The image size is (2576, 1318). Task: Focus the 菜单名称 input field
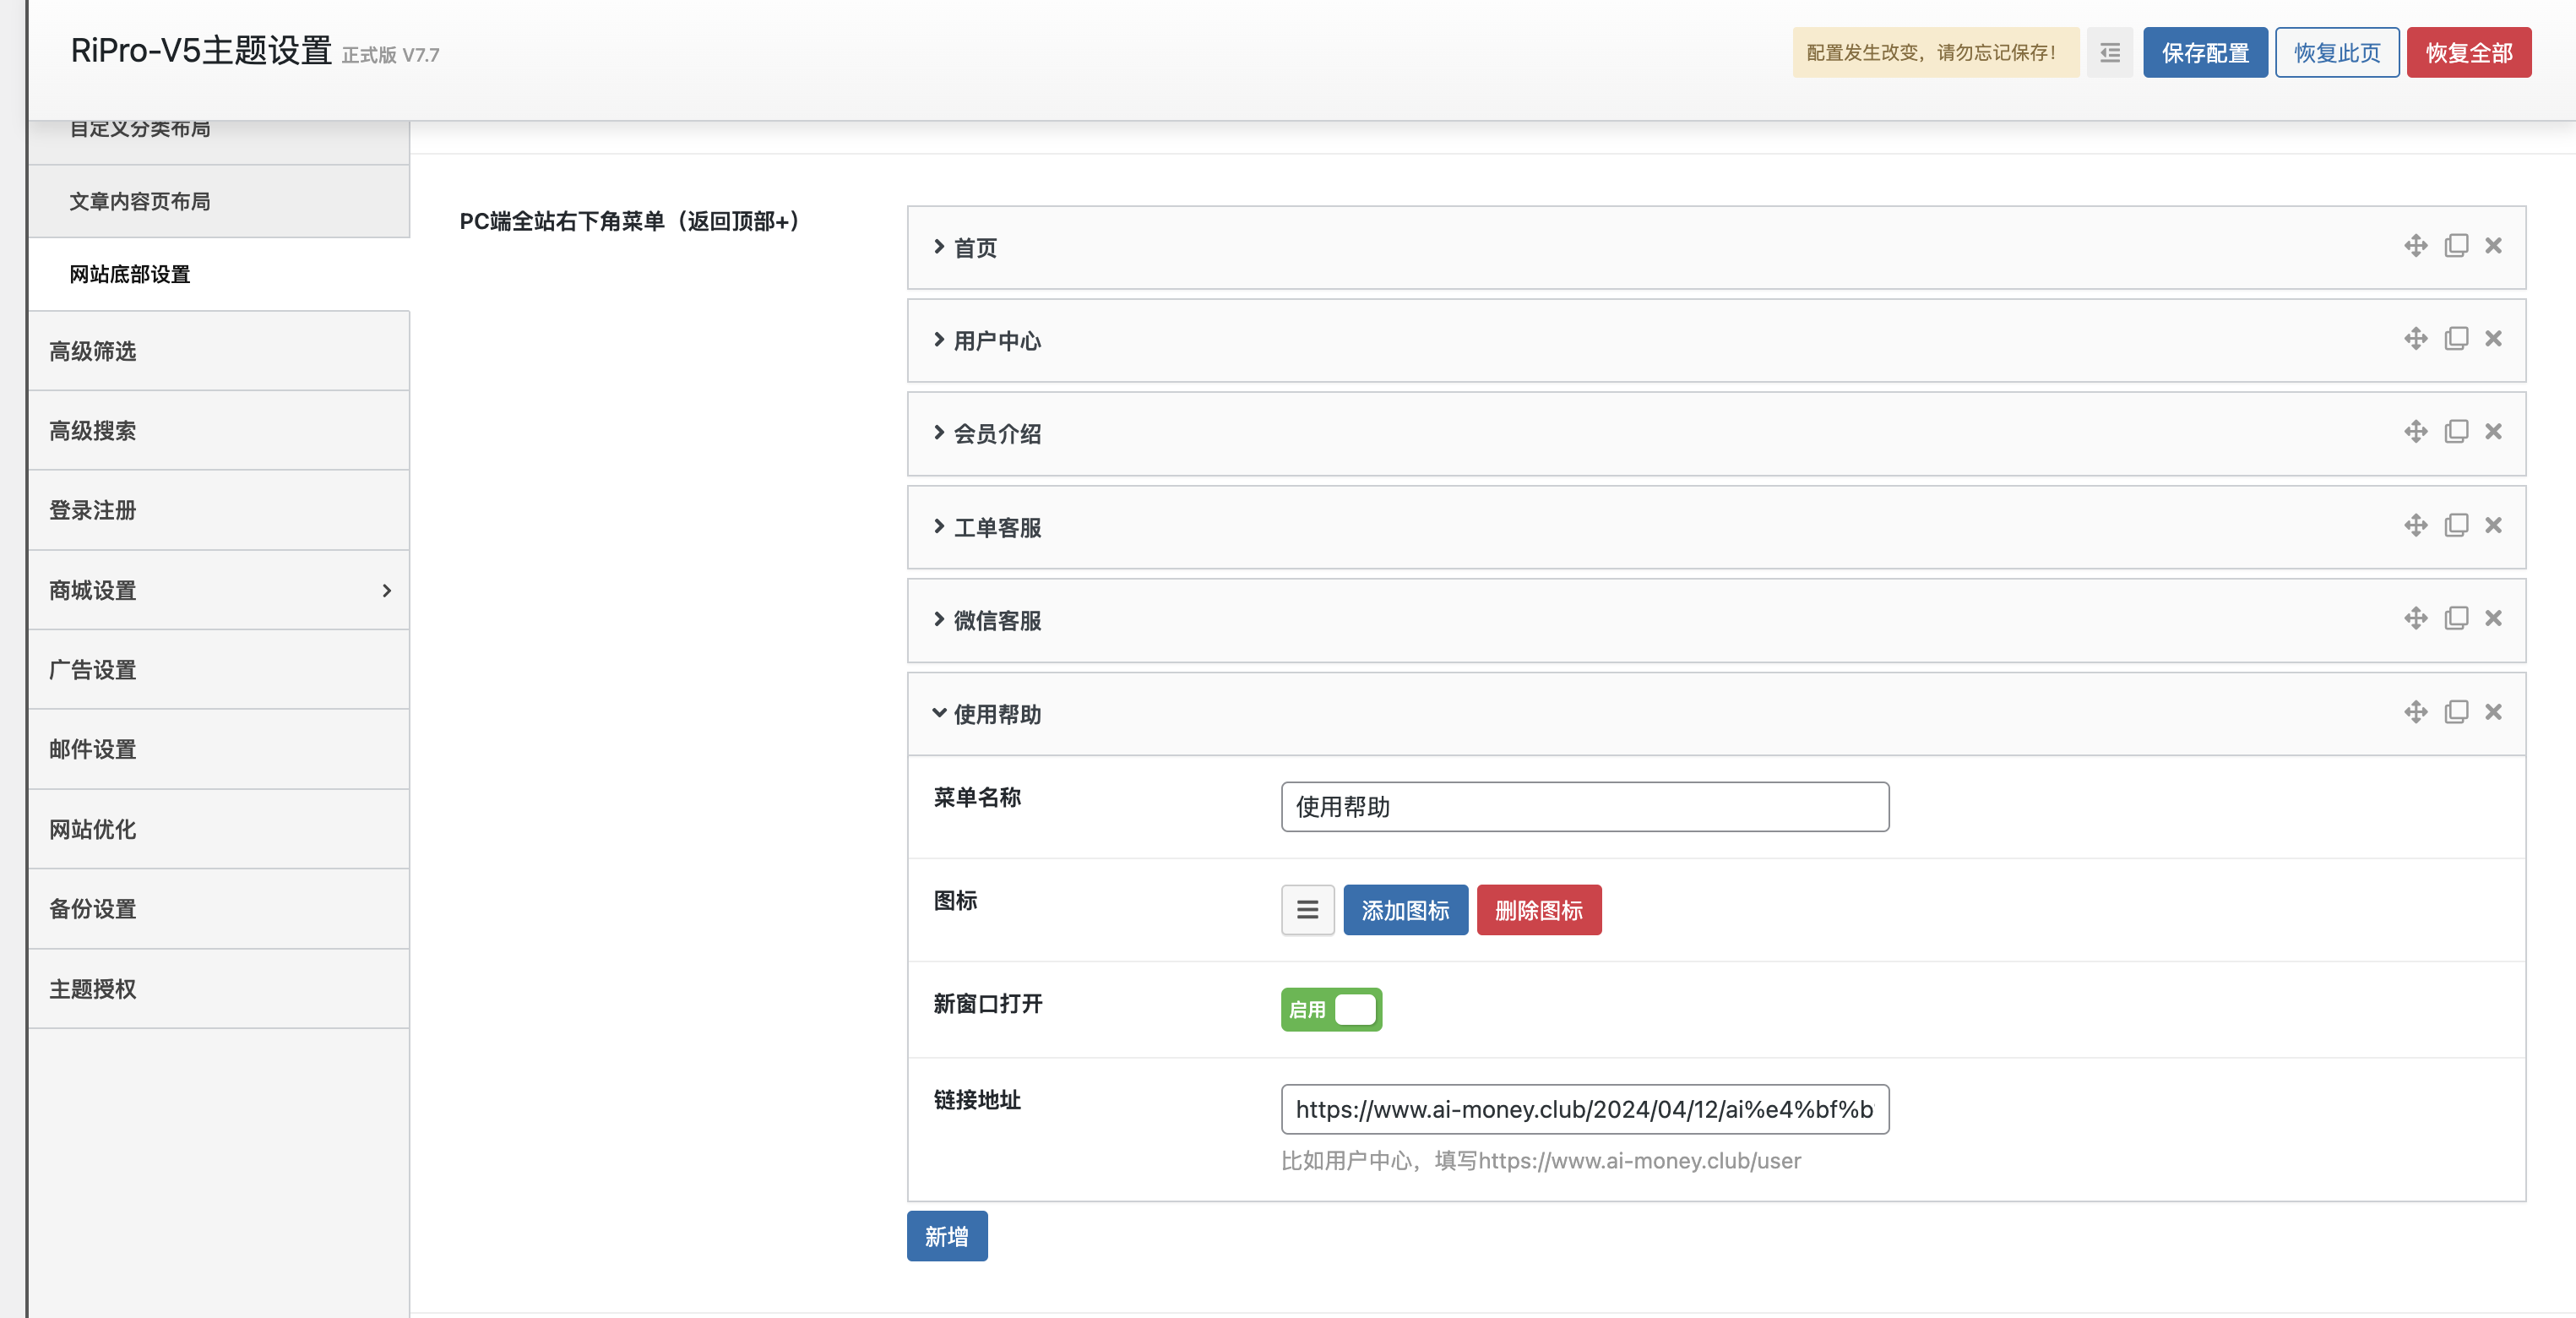pos(1585,807)
